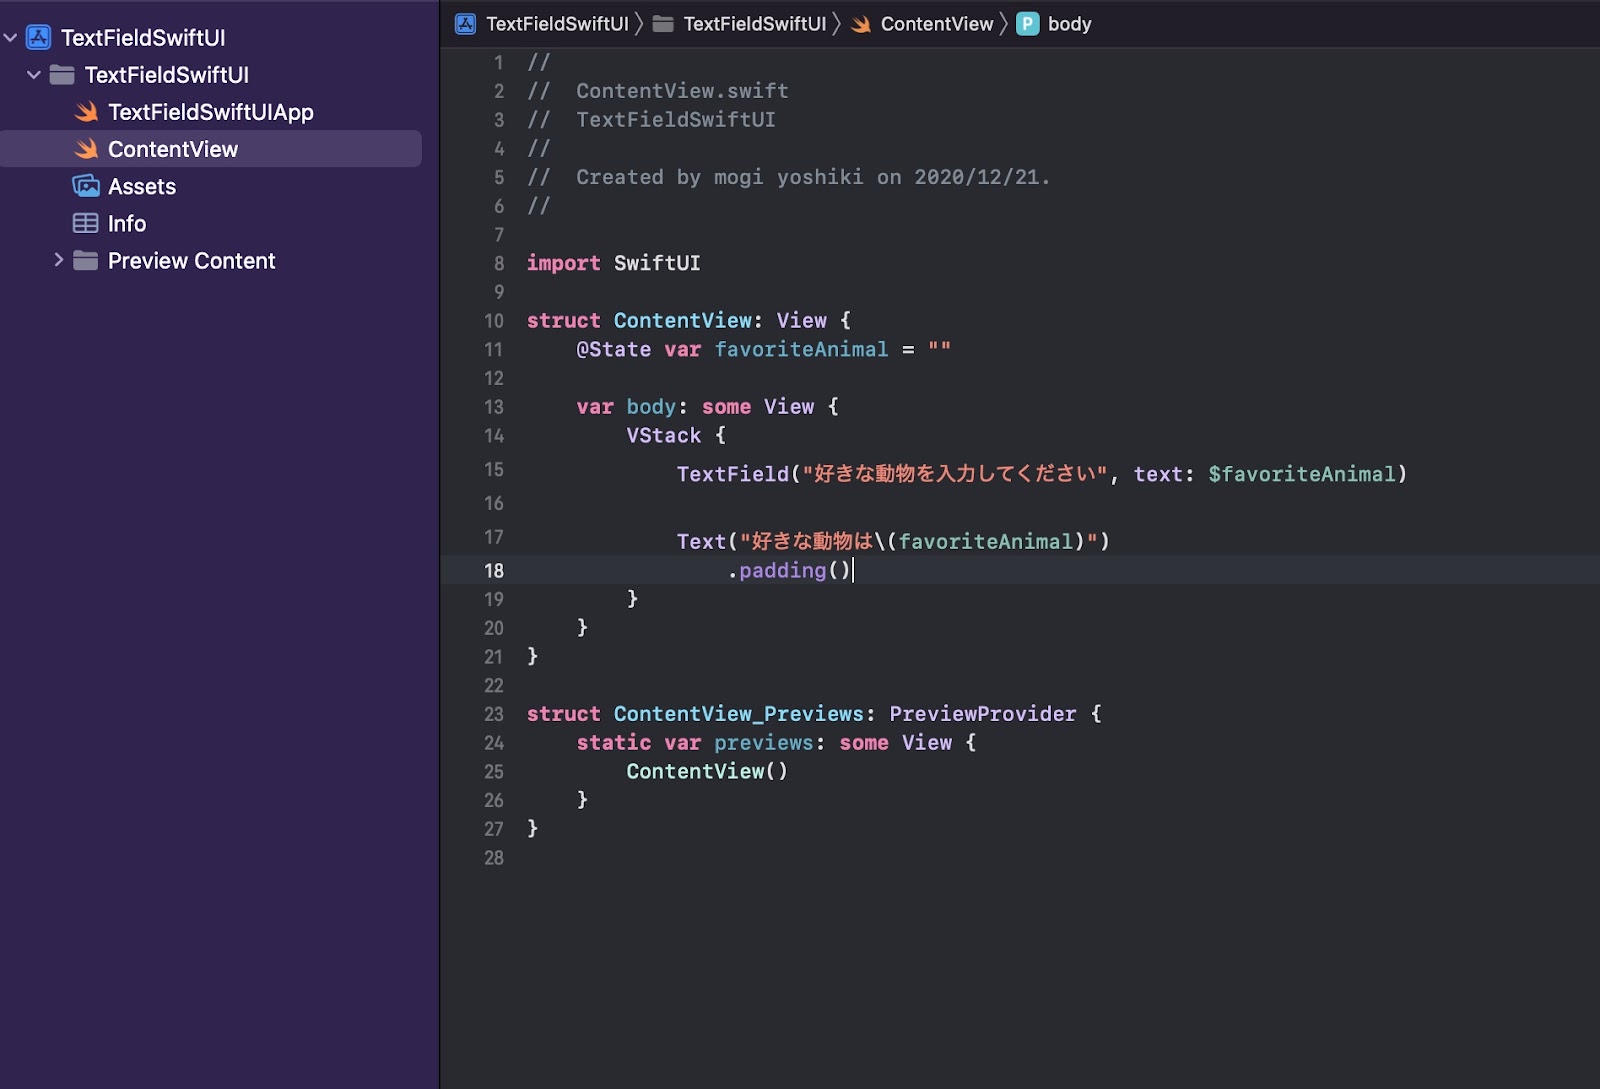Click '$favoriteAnimal' binding on line 15
This screenshot has height=1089, width=1600.
[1301, 474]
